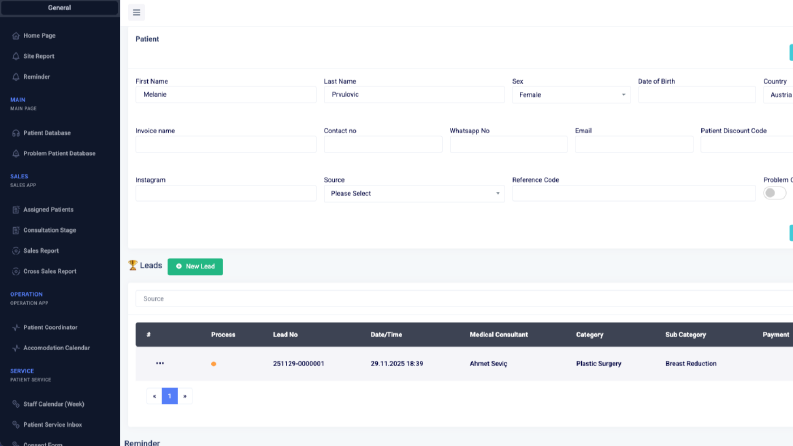793x446 pixels.
Task: Open the Sales Report sidebar icon
Action: point(16,251)
